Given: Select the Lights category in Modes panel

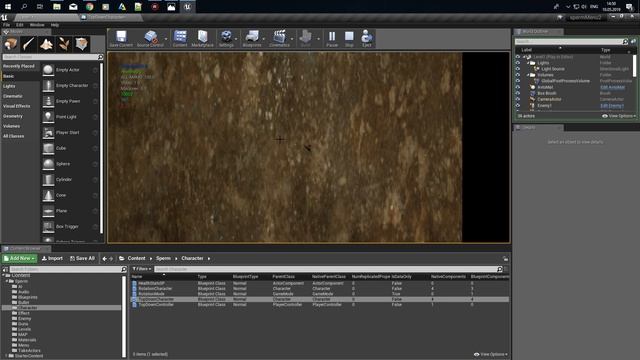Looking at the screenshot, I should [x=20, y=86].
